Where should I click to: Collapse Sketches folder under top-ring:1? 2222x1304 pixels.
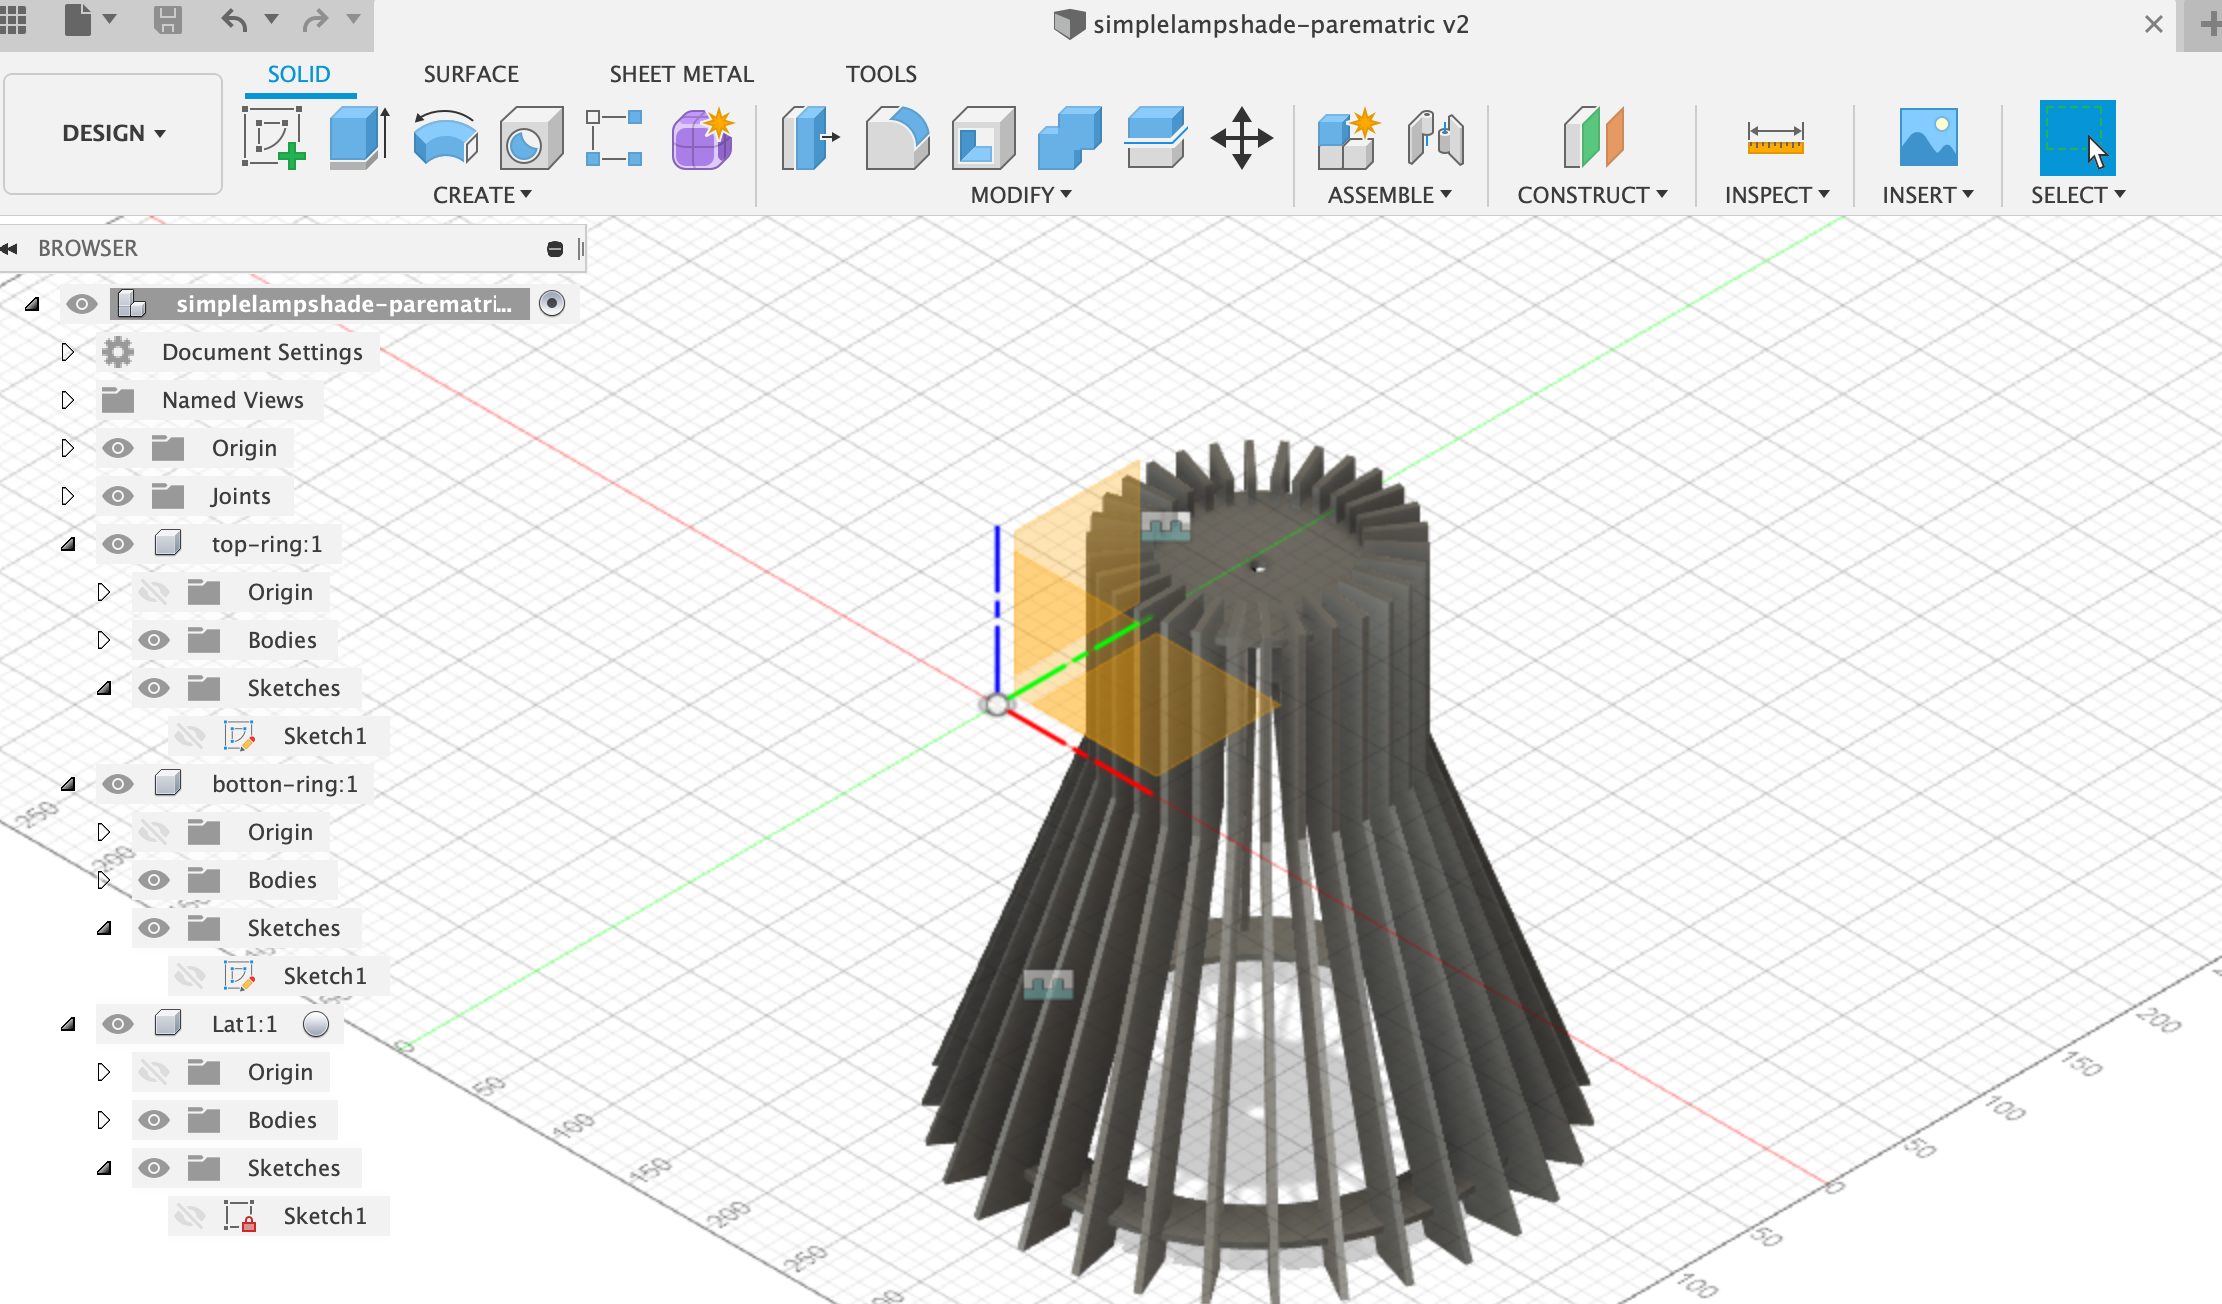[104, 688]
